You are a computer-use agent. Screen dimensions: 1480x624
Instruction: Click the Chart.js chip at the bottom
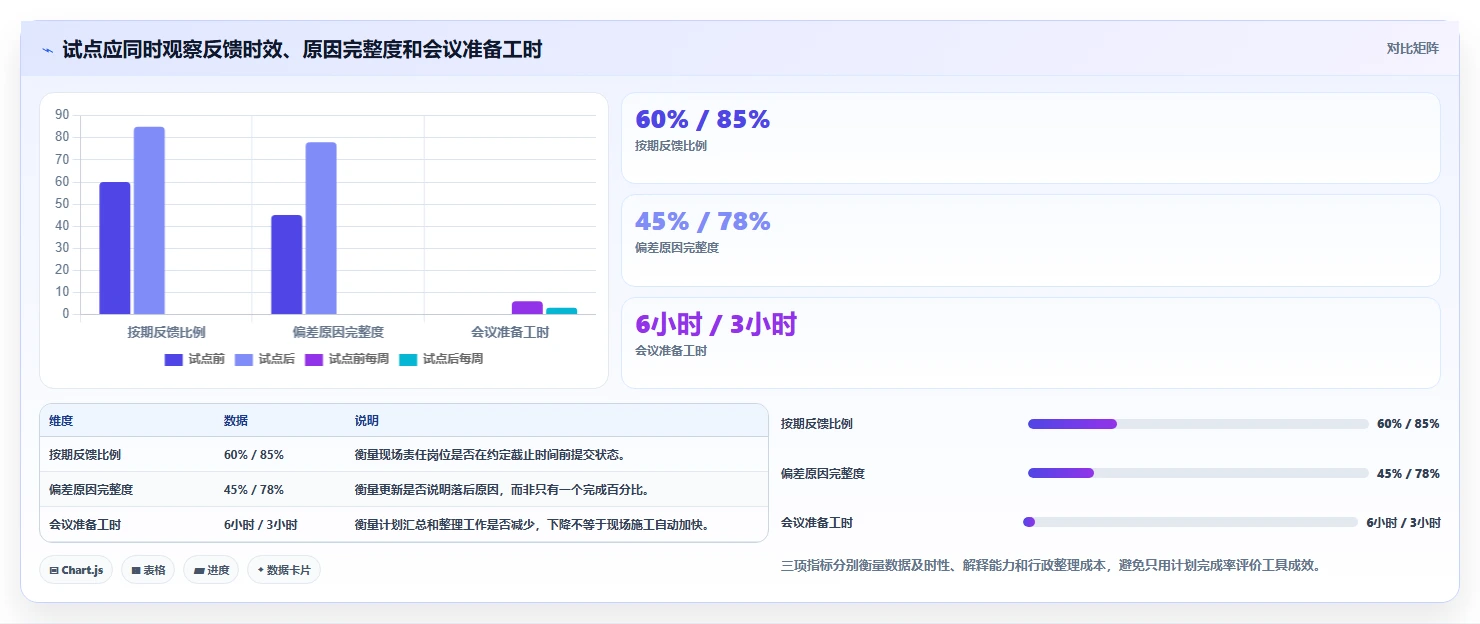(77, 570)
